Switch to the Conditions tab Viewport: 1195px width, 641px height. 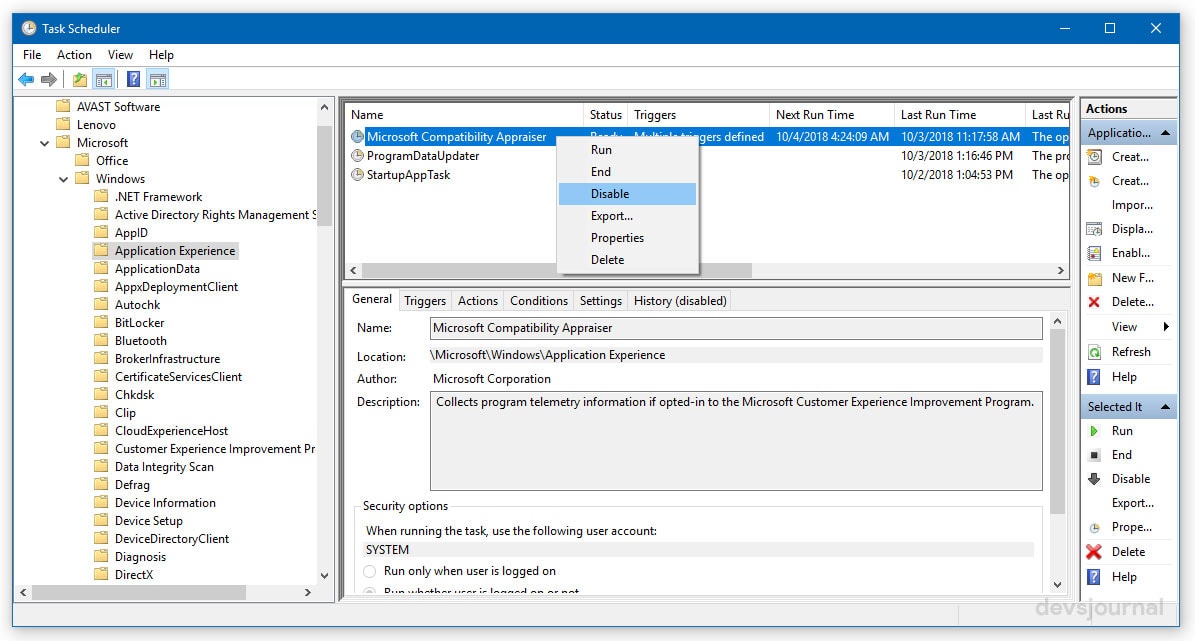click(x=539, y=301)
